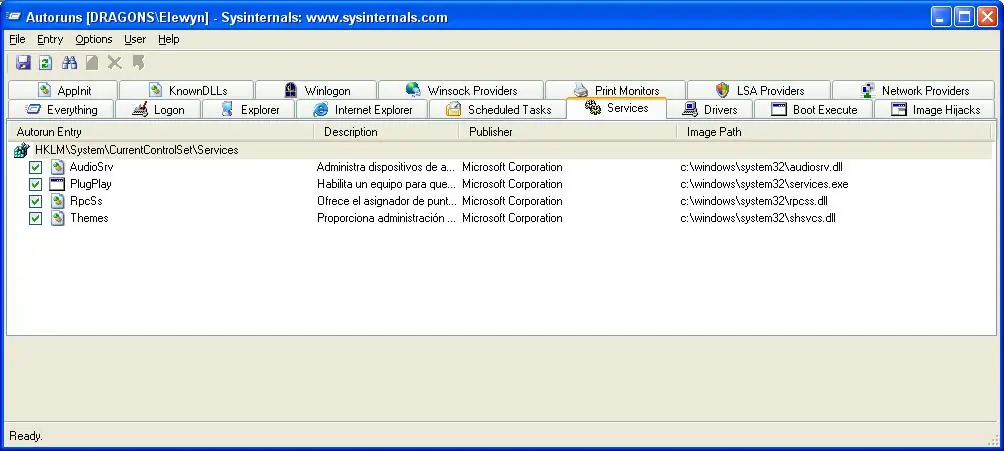Switch to the KnownDLLs tab
Screen dimensions: 1004x451
point(186,90)
